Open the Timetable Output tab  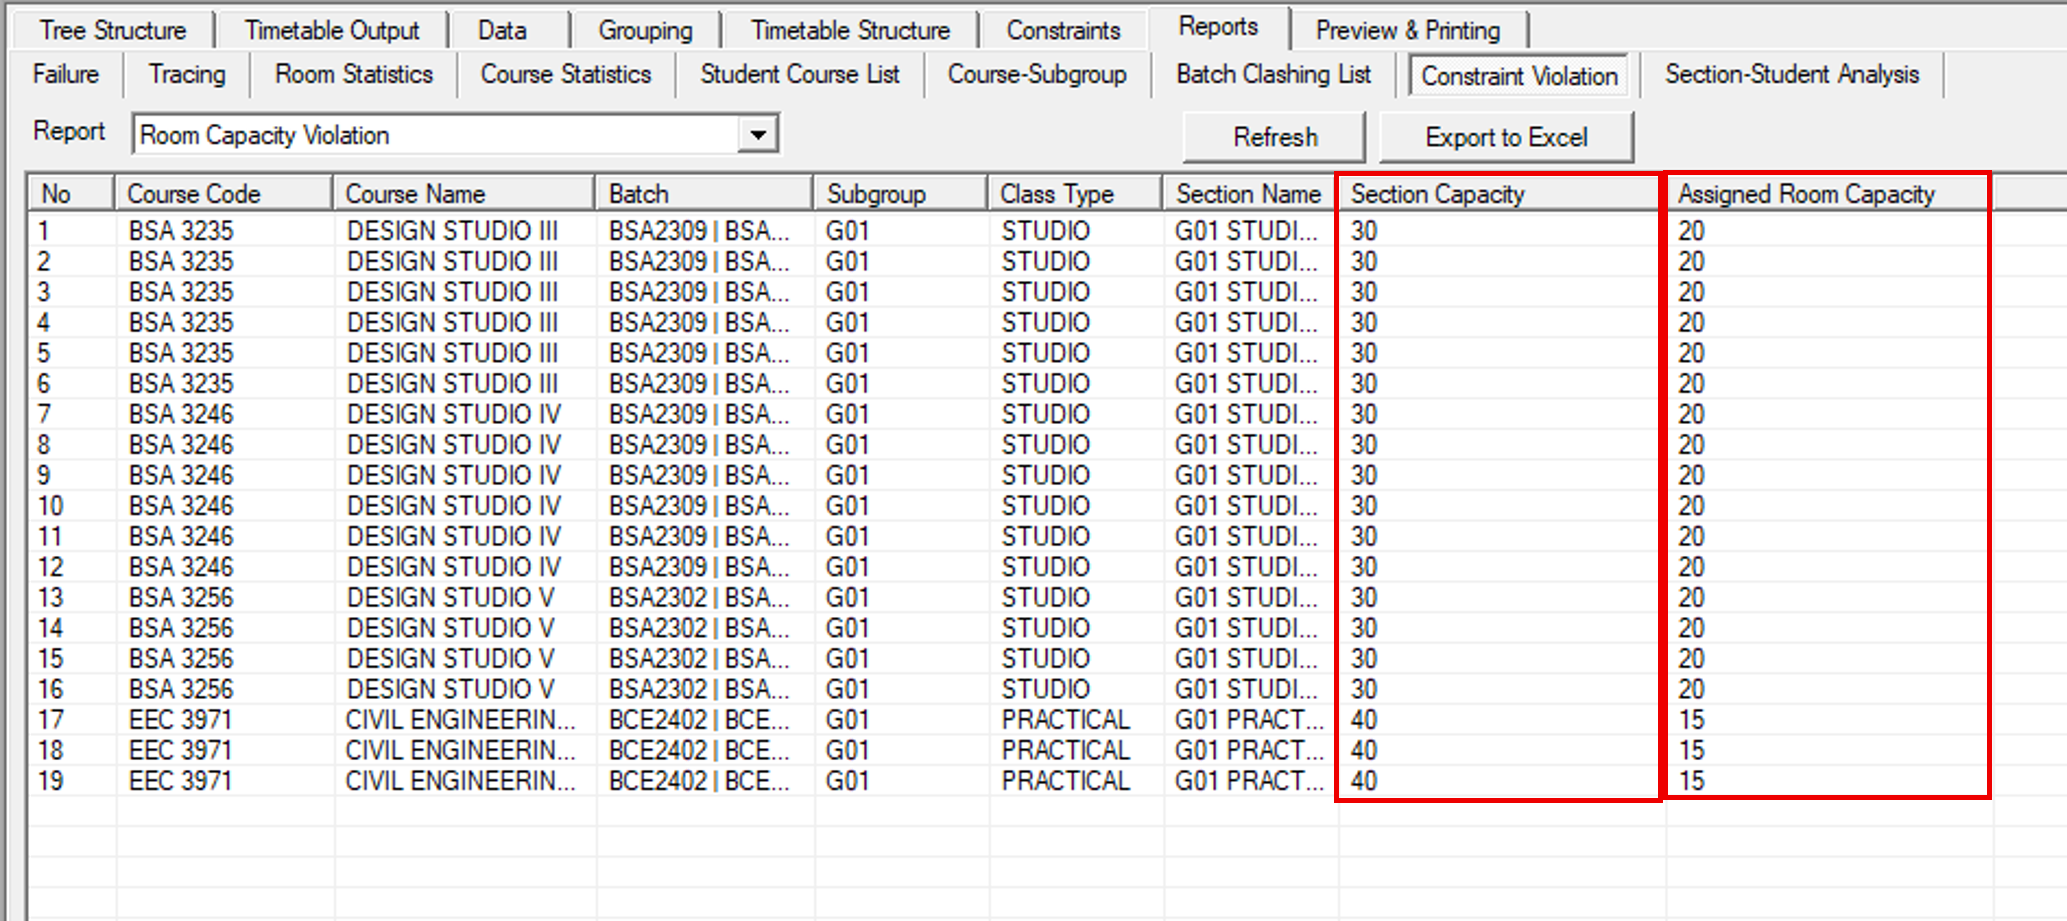[x=332, y=30]
